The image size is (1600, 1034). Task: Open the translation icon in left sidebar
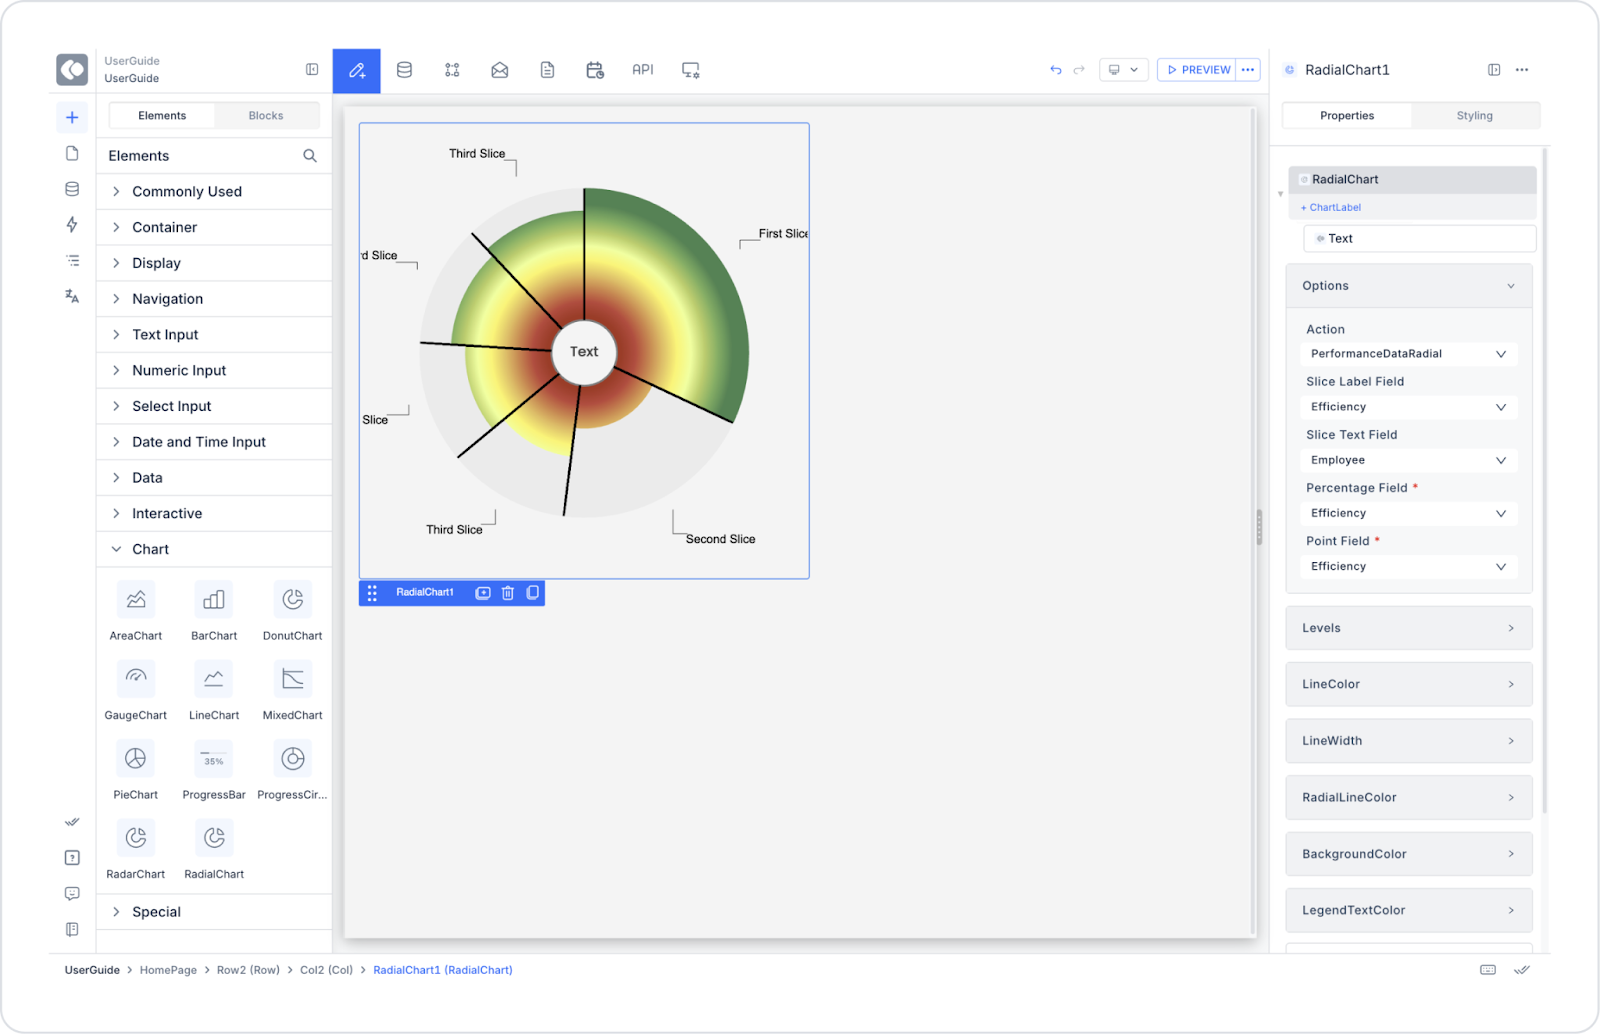click(x=72, y=296)
